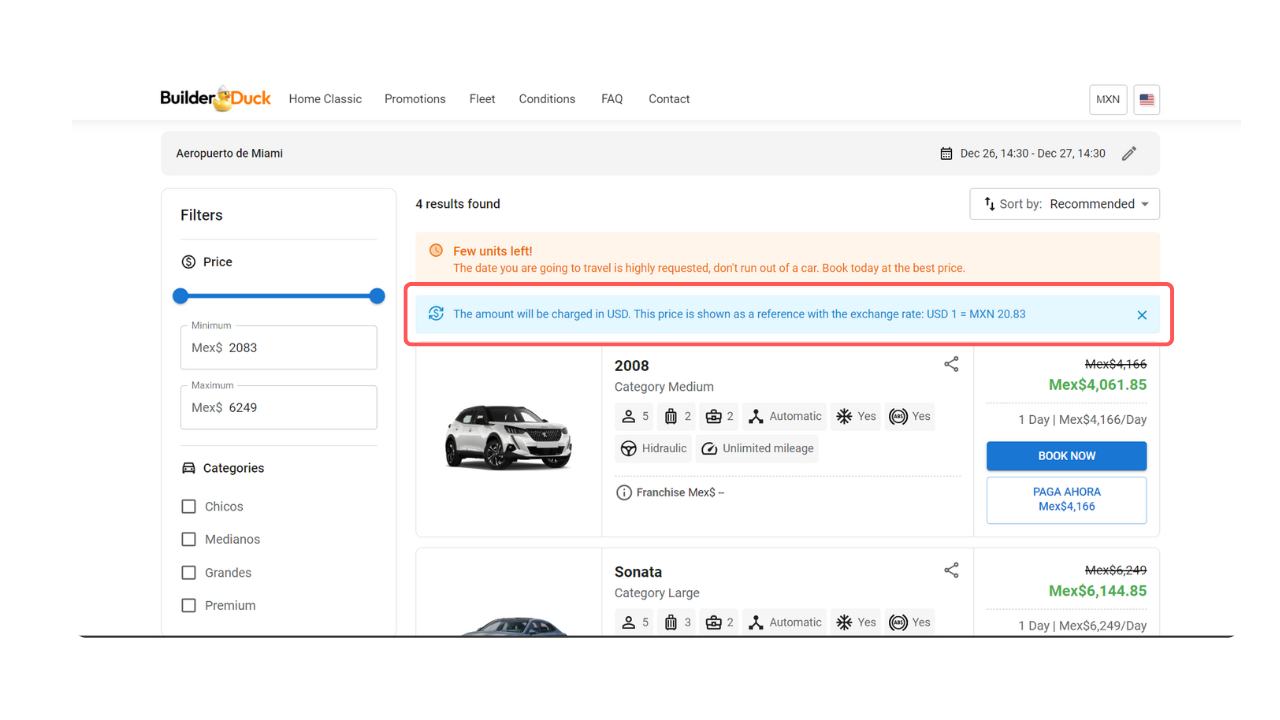1280x720 pixels.
Task: Tick the Medianos category checkbox
Action: coord(189,540)
